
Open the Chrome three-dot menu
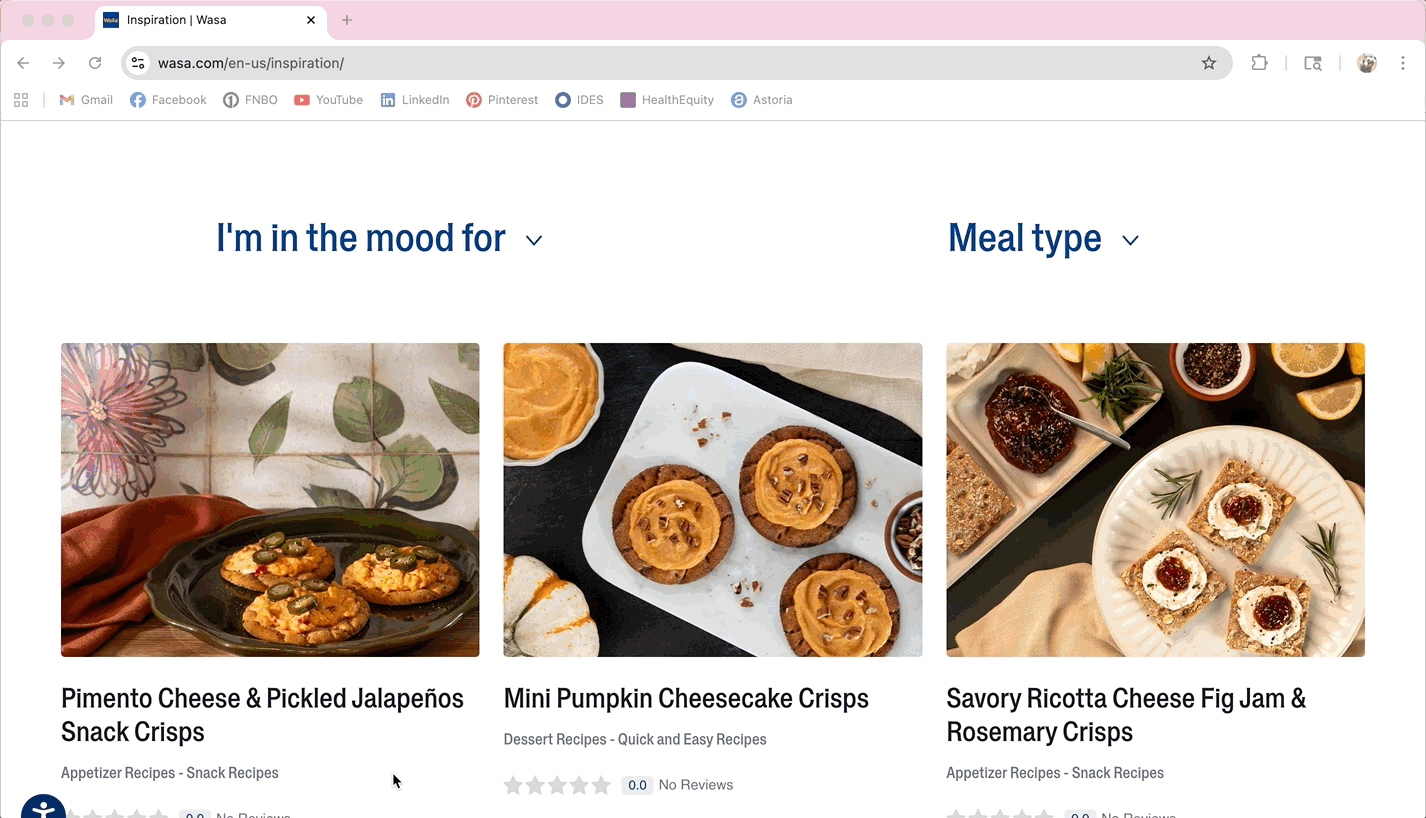1405,63
